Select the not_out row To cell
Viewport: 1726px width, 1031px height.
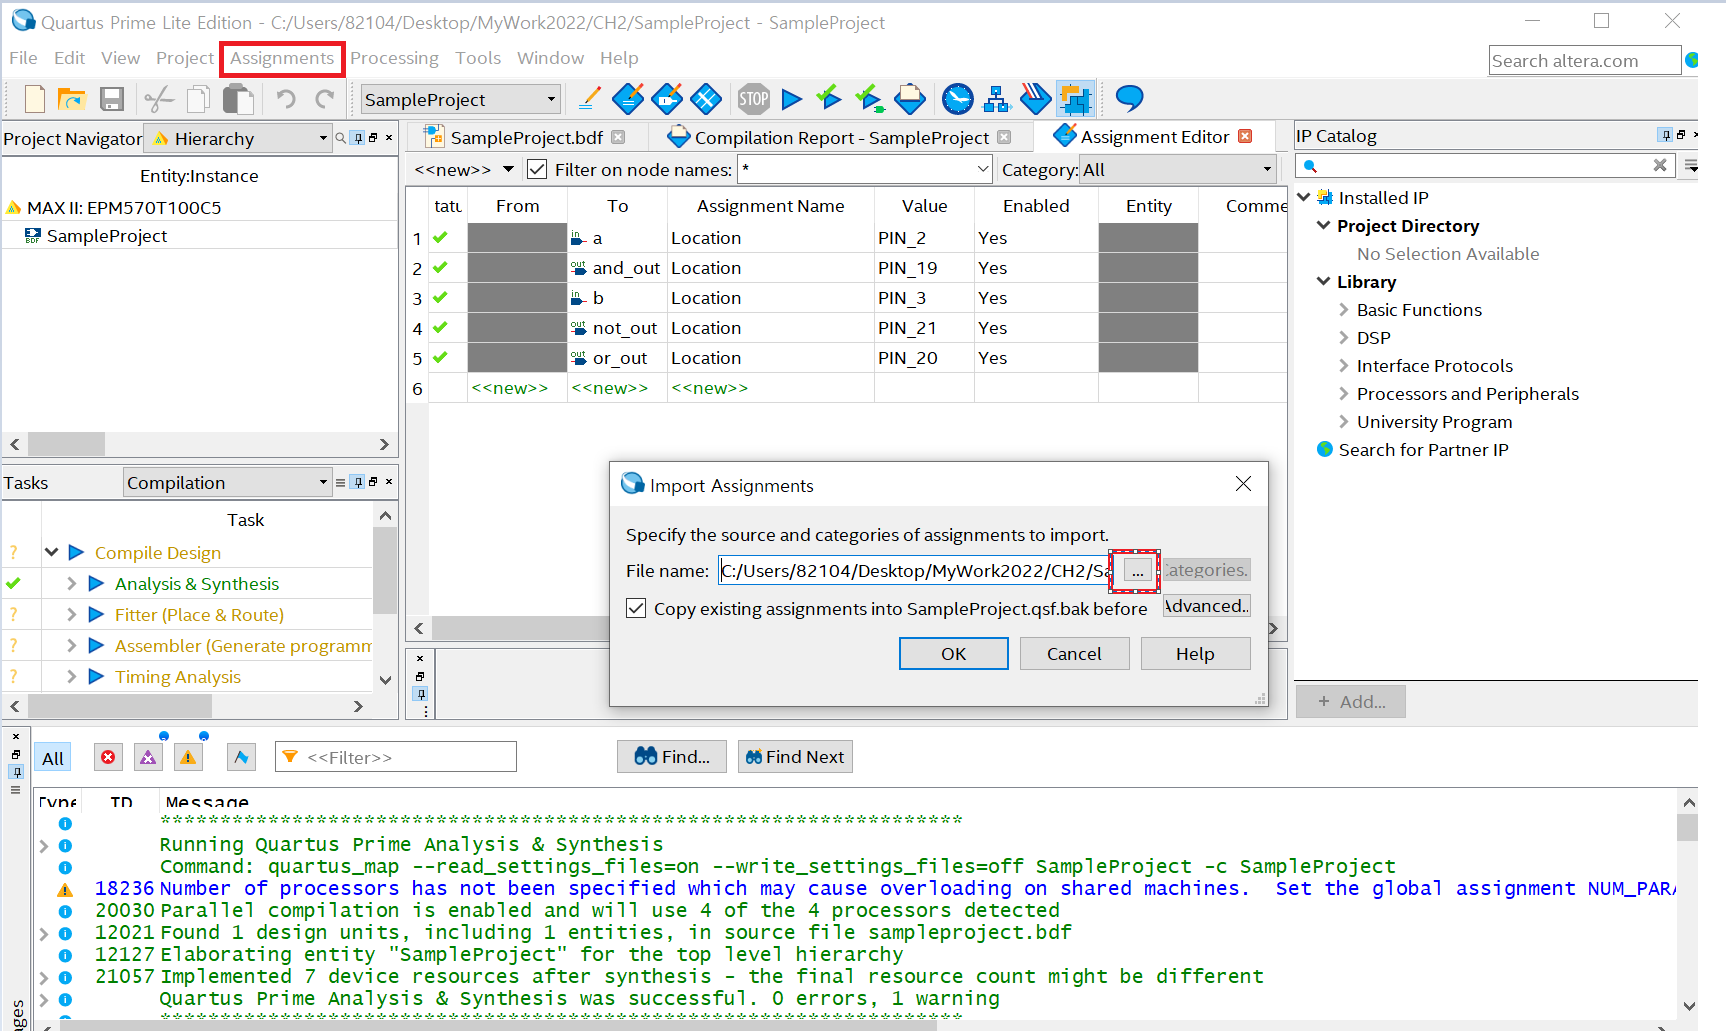[x=617, y=327]
